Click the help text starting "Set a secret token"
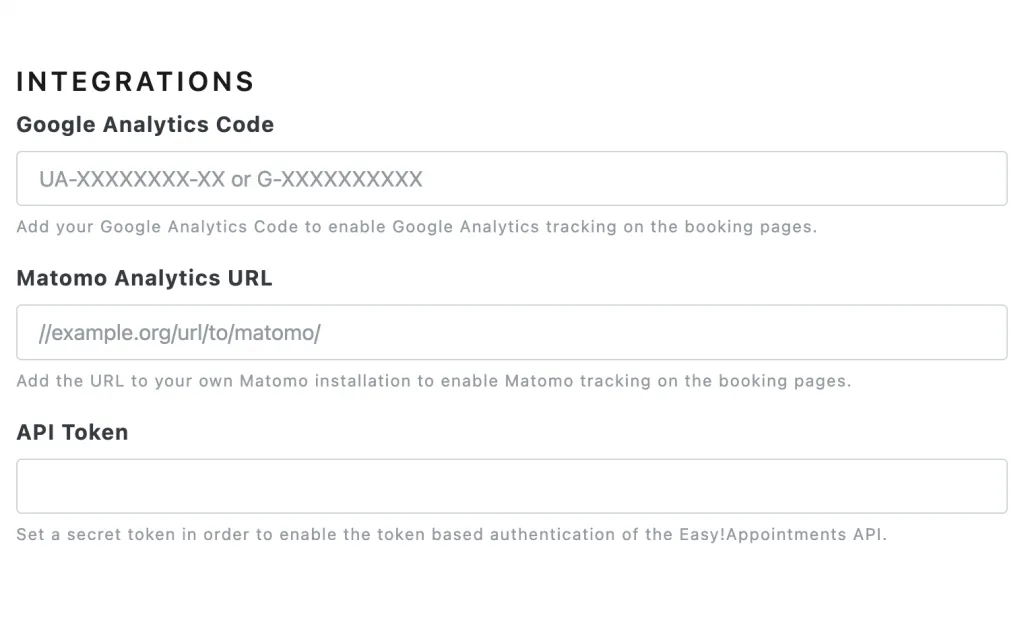Image resolution: width=1024 pixels, height=633 pixels. tap(451, 534)
